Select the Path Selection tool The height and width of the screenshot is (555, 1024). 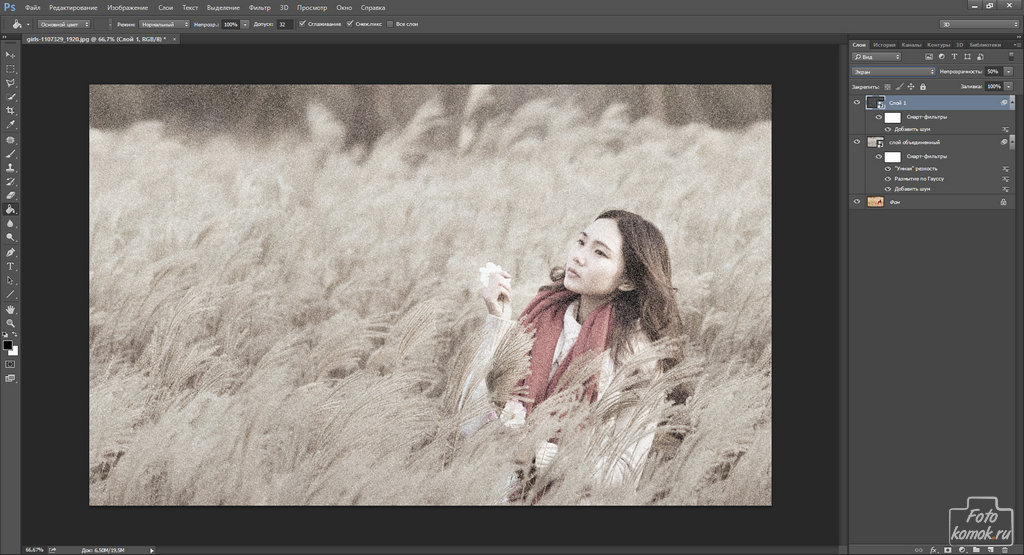tap(10, 281)
